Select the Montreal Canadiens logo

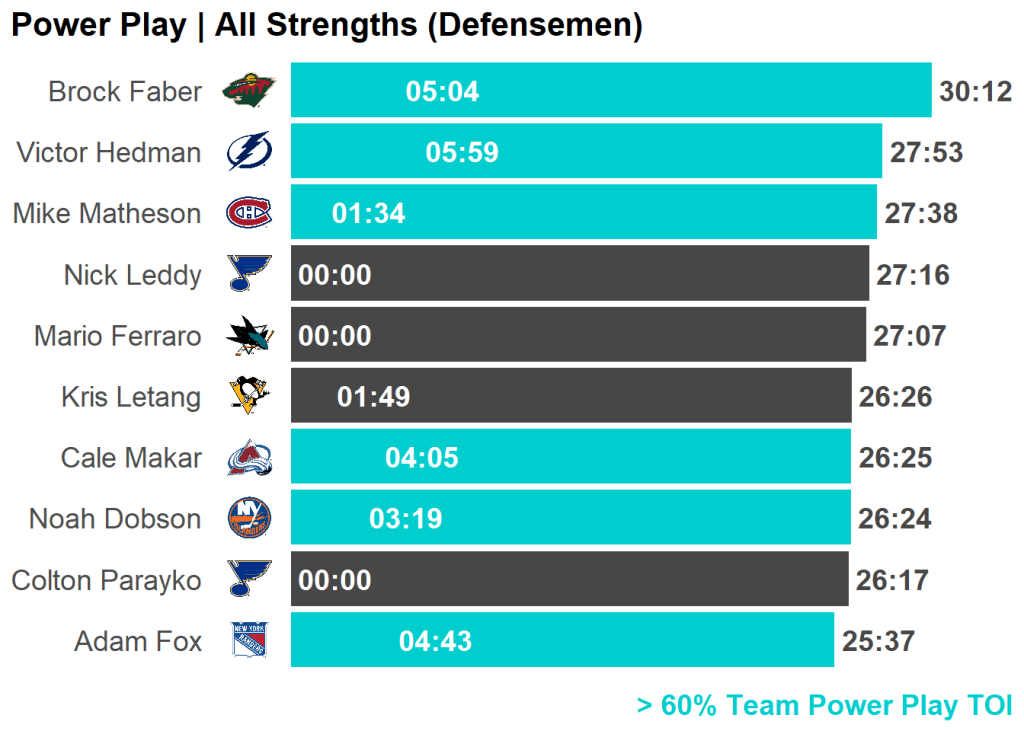(x=247, y=213)
